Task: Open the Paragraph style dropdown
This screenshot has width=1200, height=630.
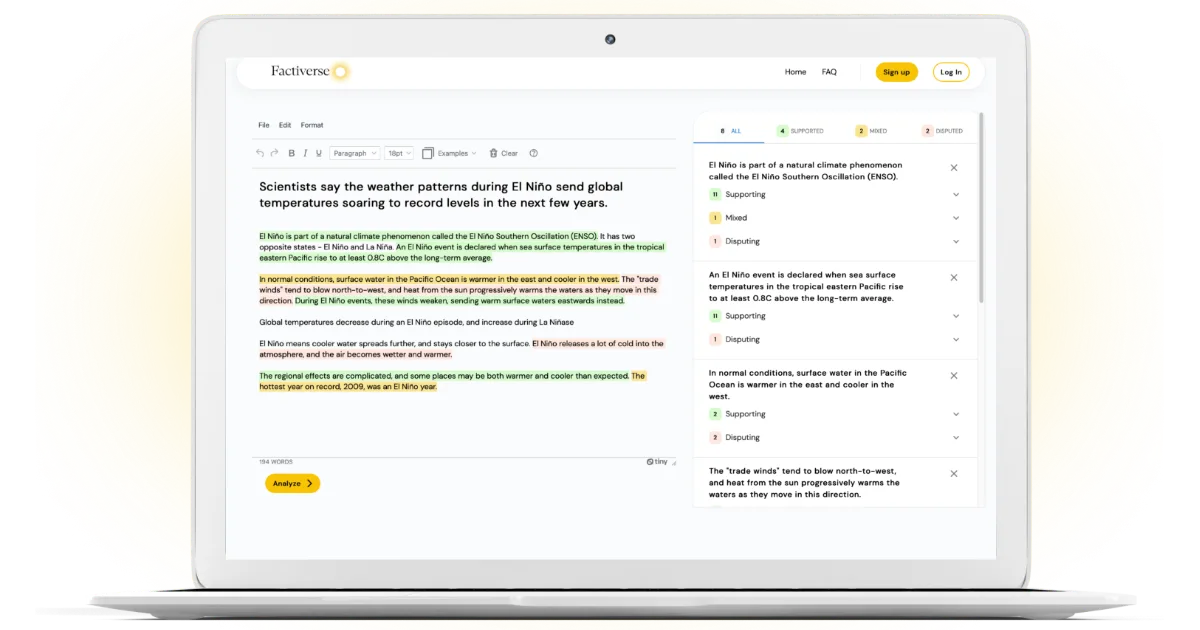Action: tap(355, 153)
